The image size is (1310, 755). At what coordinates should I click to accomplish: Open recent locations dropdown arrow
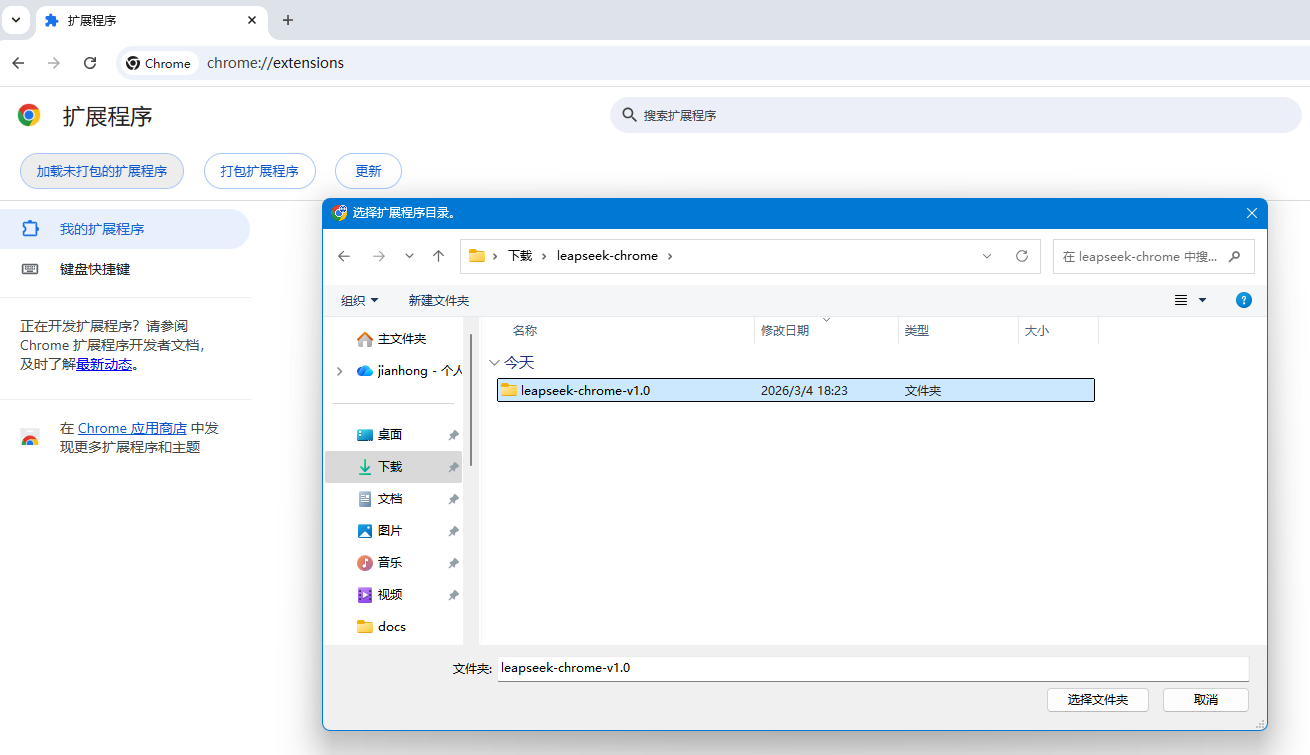(409, 256)
